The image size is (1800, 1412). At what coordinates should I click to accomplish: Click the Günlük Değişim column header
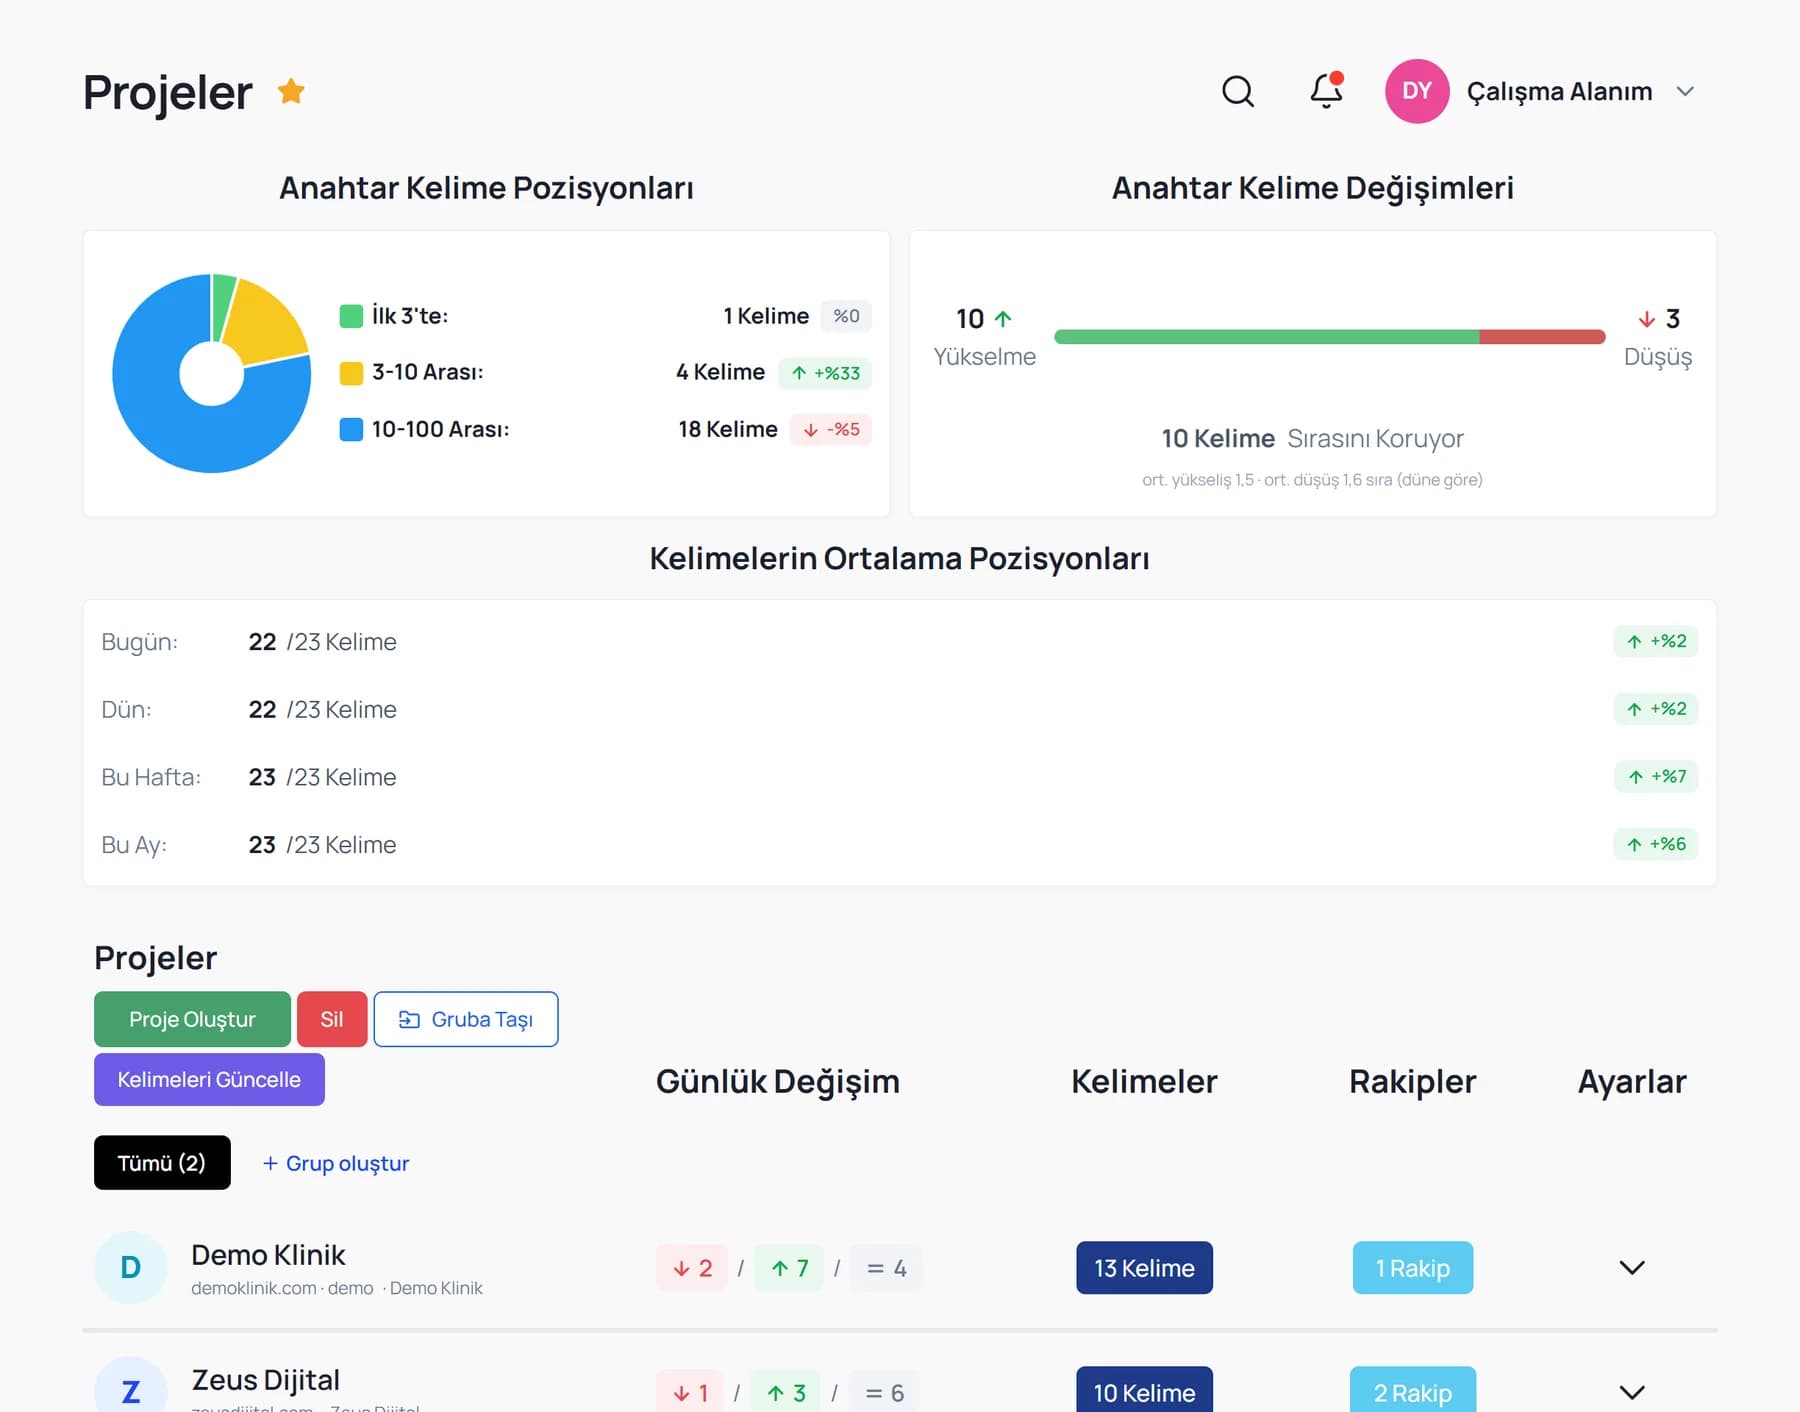[x=778, y=1081]
